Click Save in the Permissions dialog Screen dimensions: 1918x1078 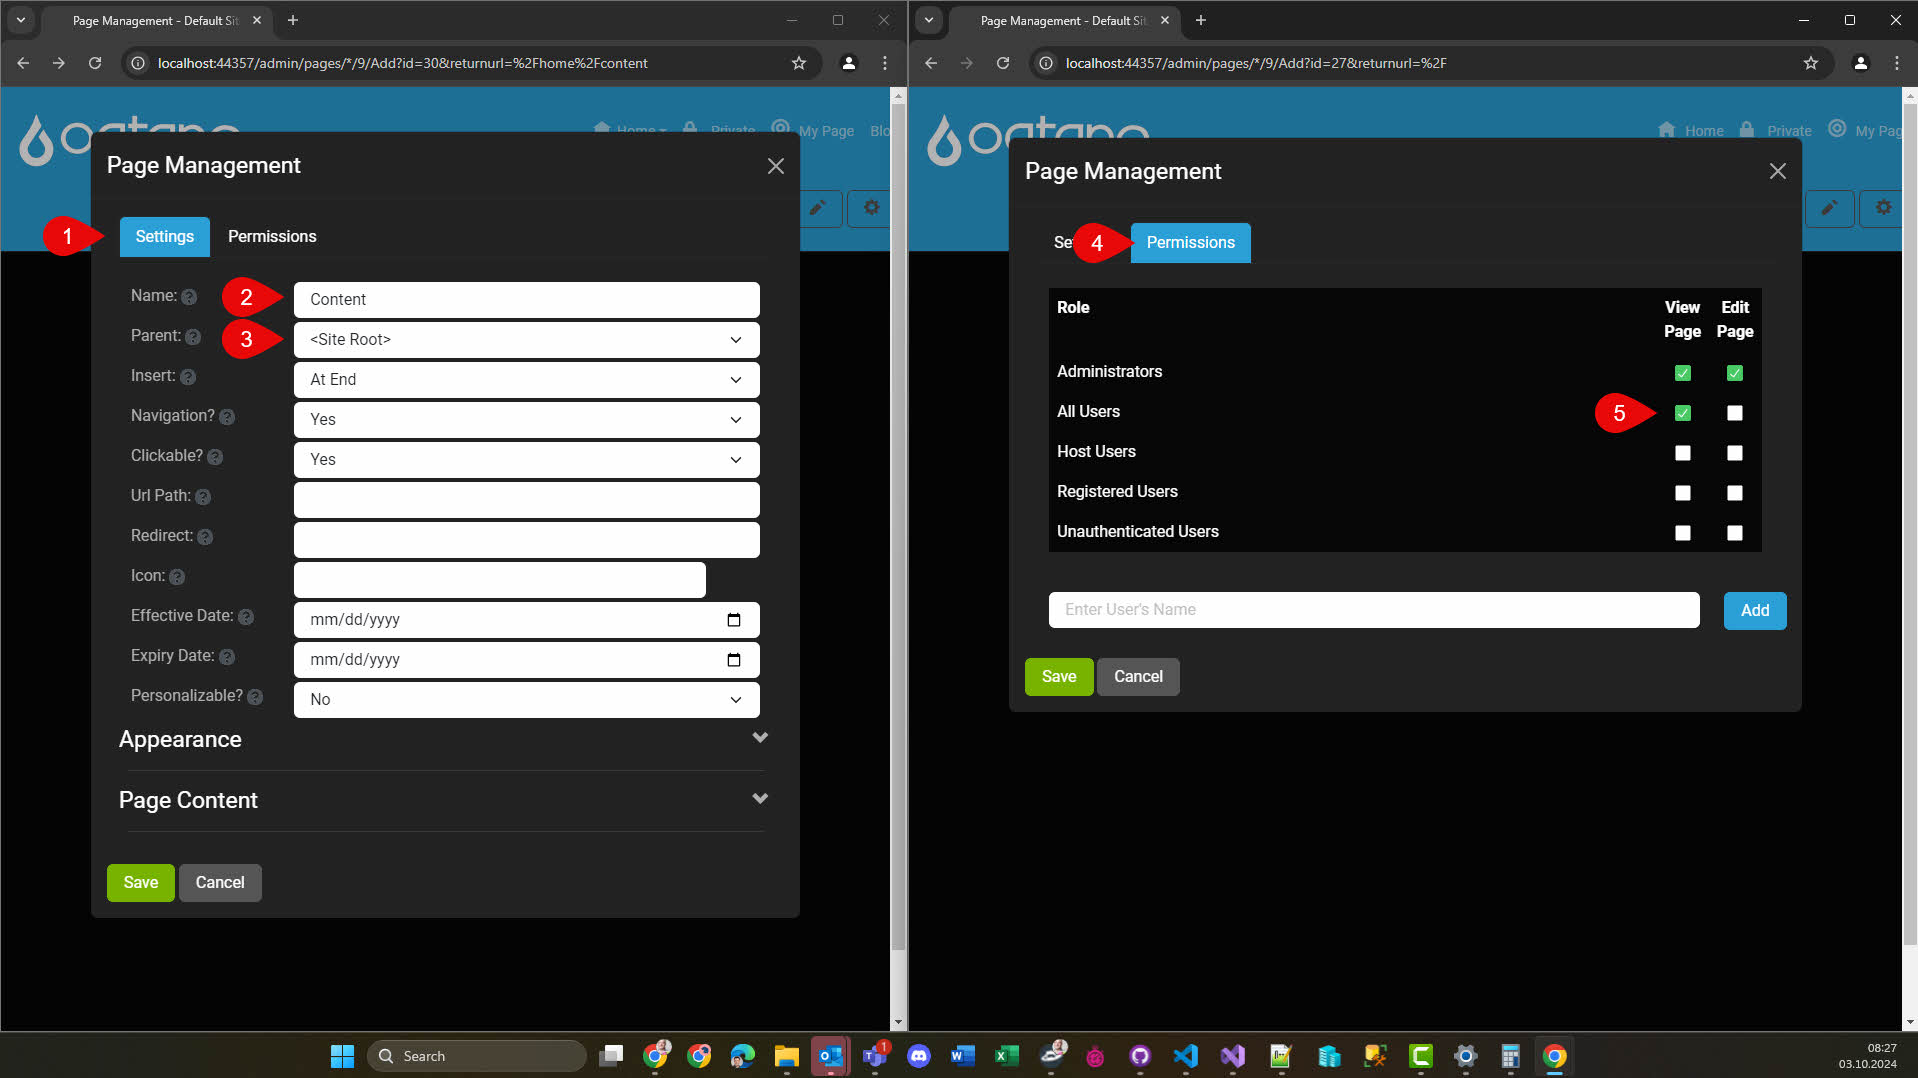(1058, 677)
